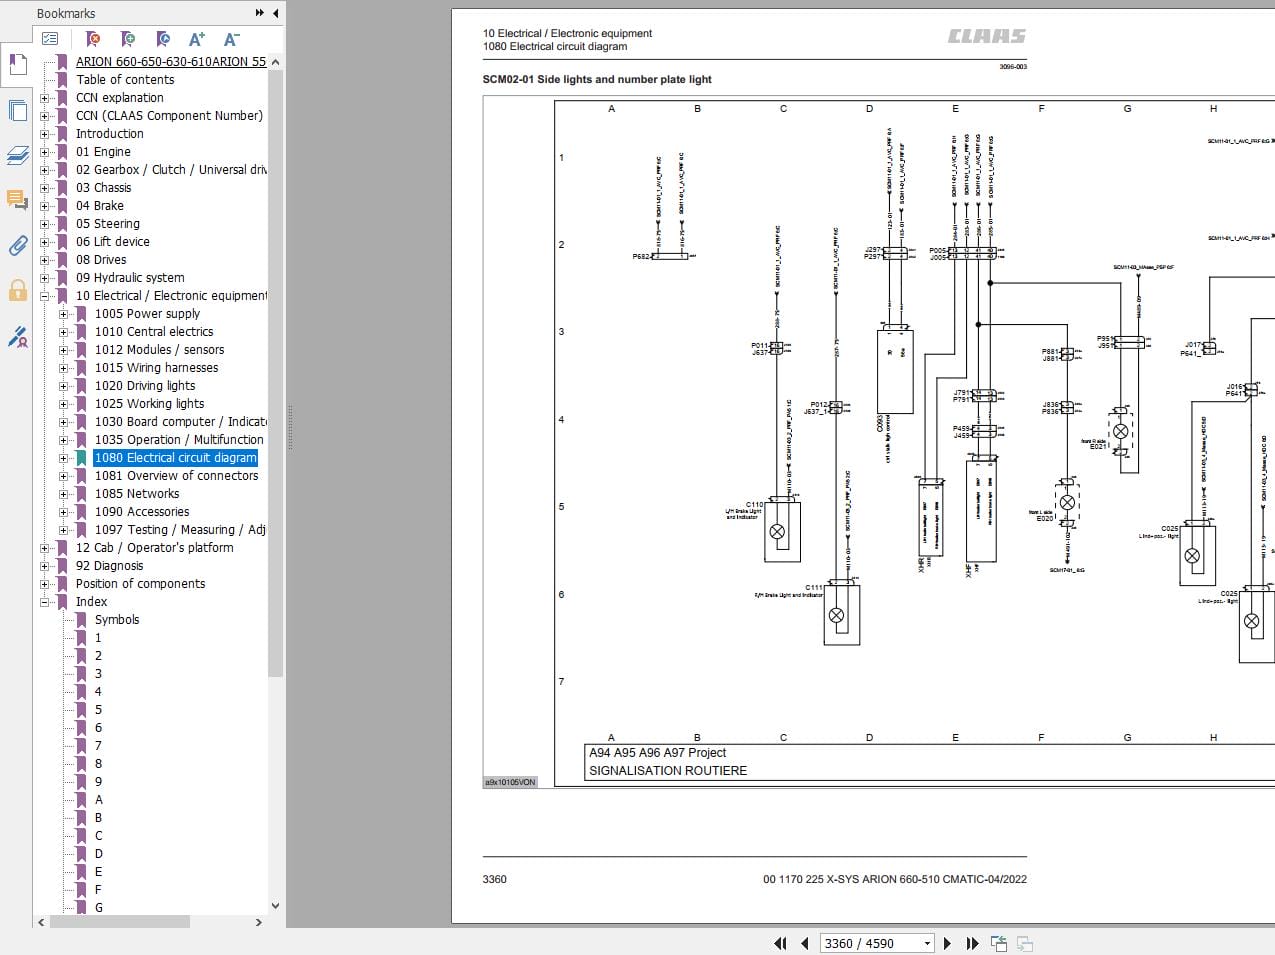The height and width of the screenshot is (955, 1275).
Task: Click the bookmarks scroll right arrow
Action: pos(259,922)
